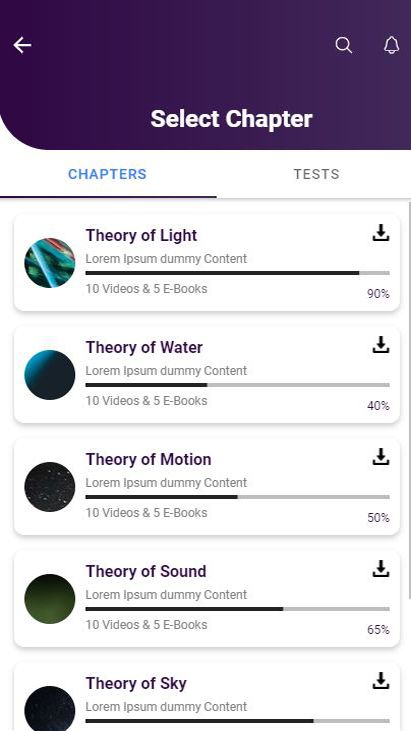Download the Theory of Sky chapter

click(381, 680)
